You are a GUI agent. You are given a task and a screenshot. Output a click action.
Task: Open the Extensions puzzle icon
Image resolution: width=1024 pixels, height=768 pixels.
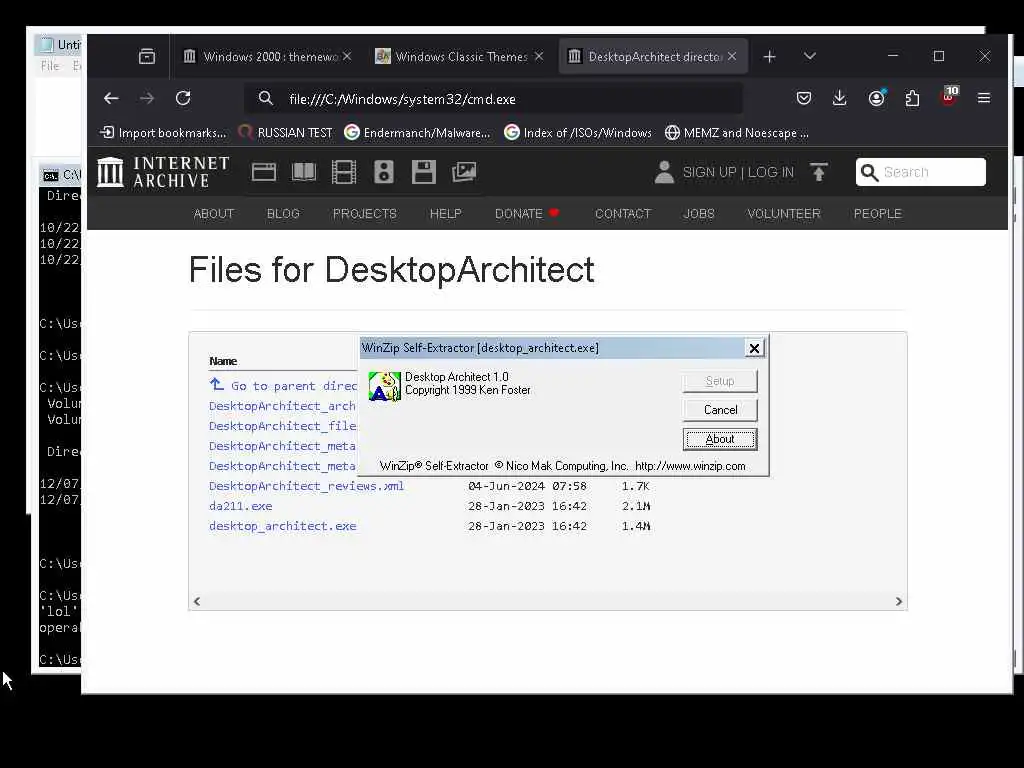[x=912, y=99]
